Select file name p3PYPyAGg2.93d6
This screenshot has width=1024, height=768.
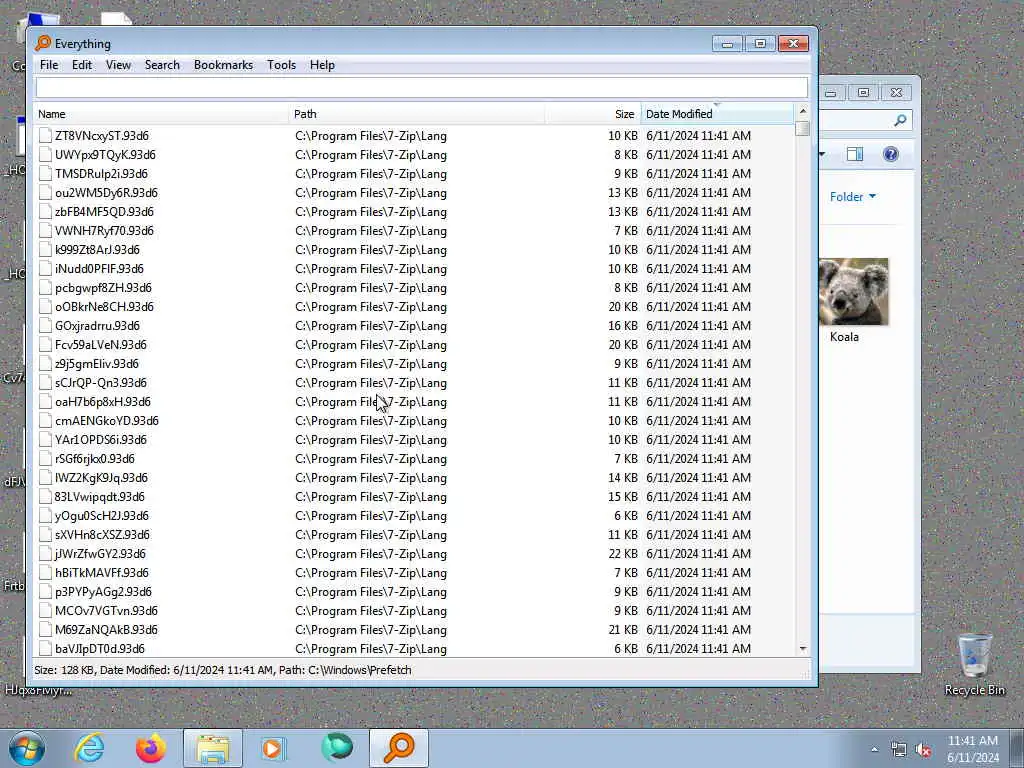[103, 591]
